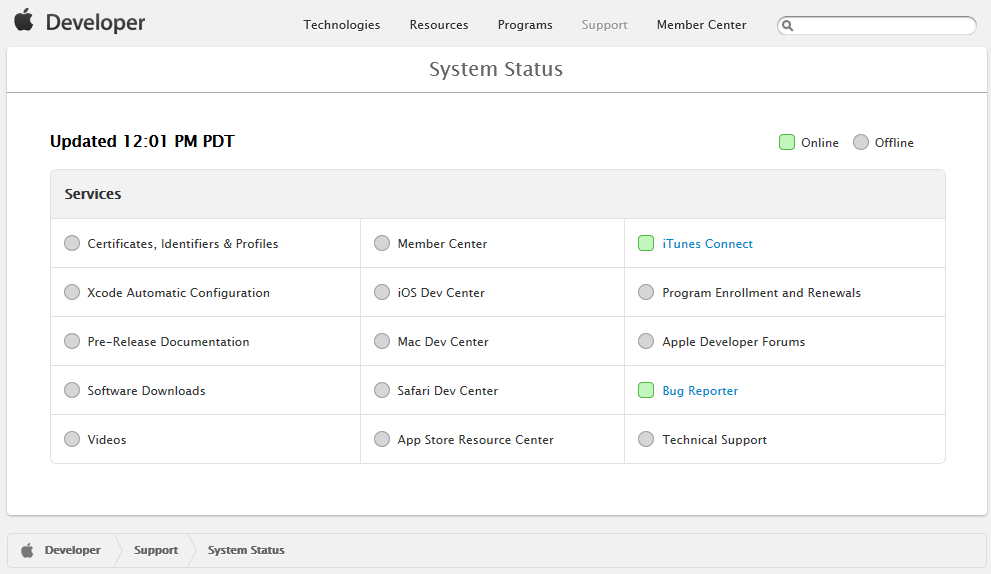Click the Online legend label
The height and width of the screenshot is (574, 991).
click(x=820, y=143)
